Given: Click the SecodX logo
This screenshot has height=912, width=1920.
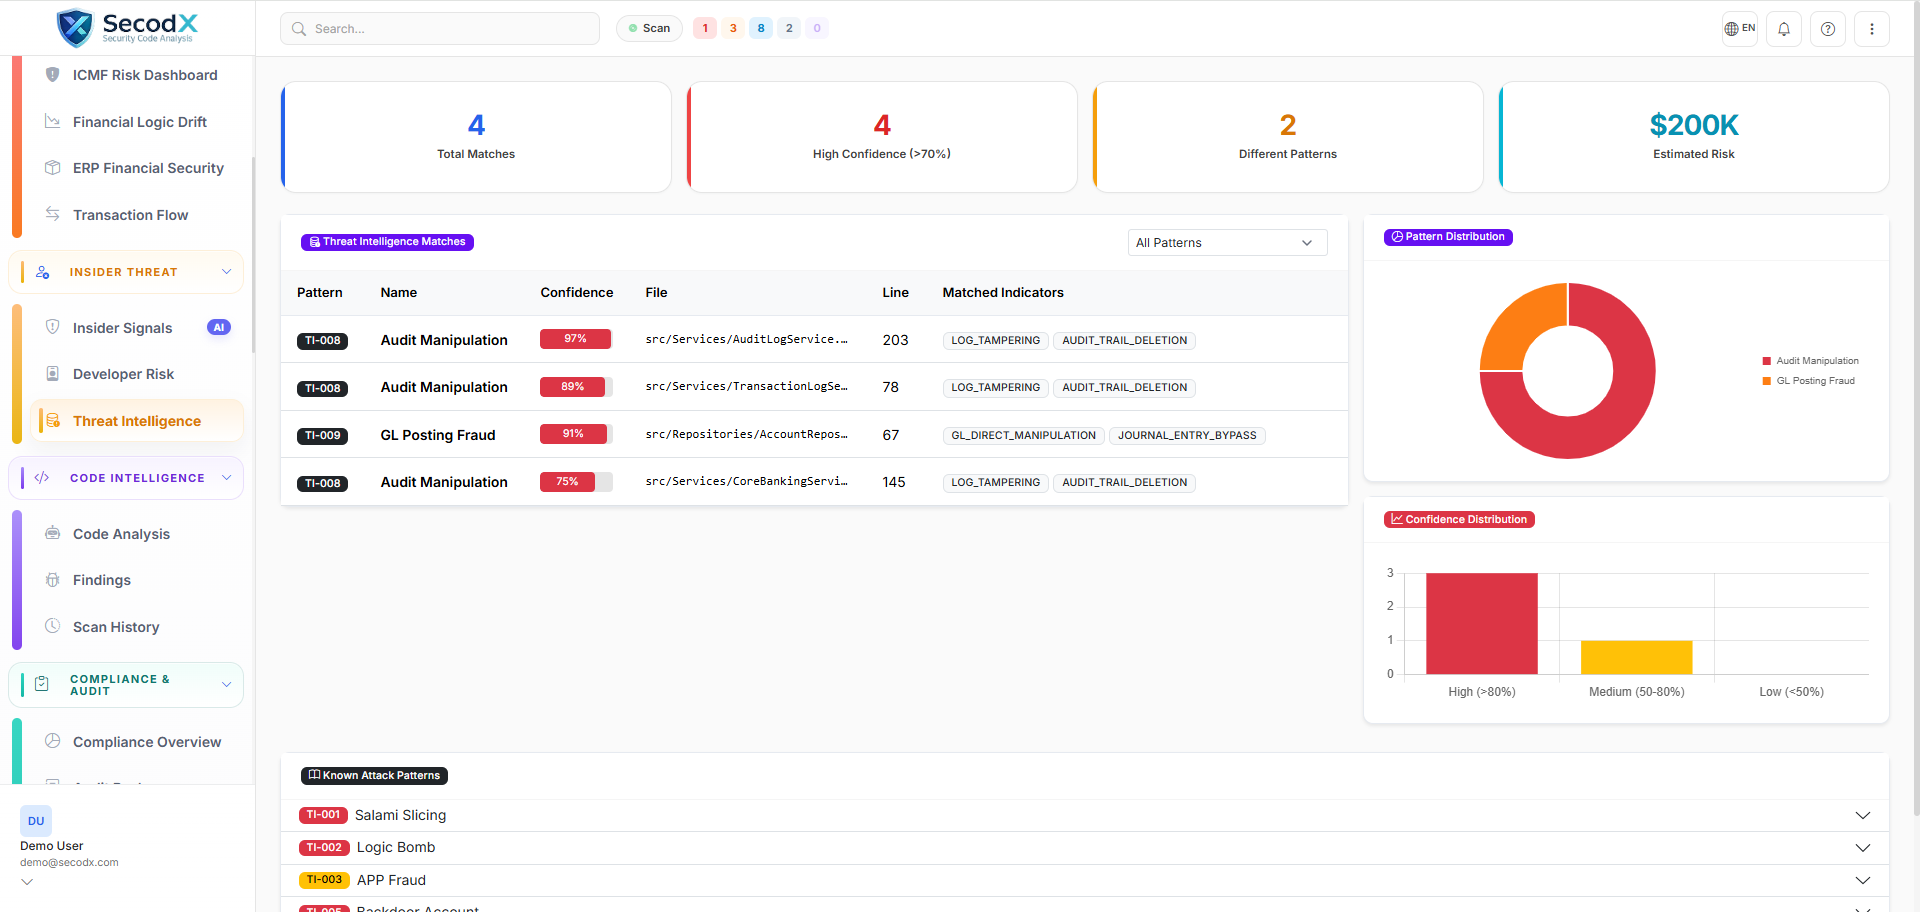Looking at the screenshot, I should click(x=127, y=27).
